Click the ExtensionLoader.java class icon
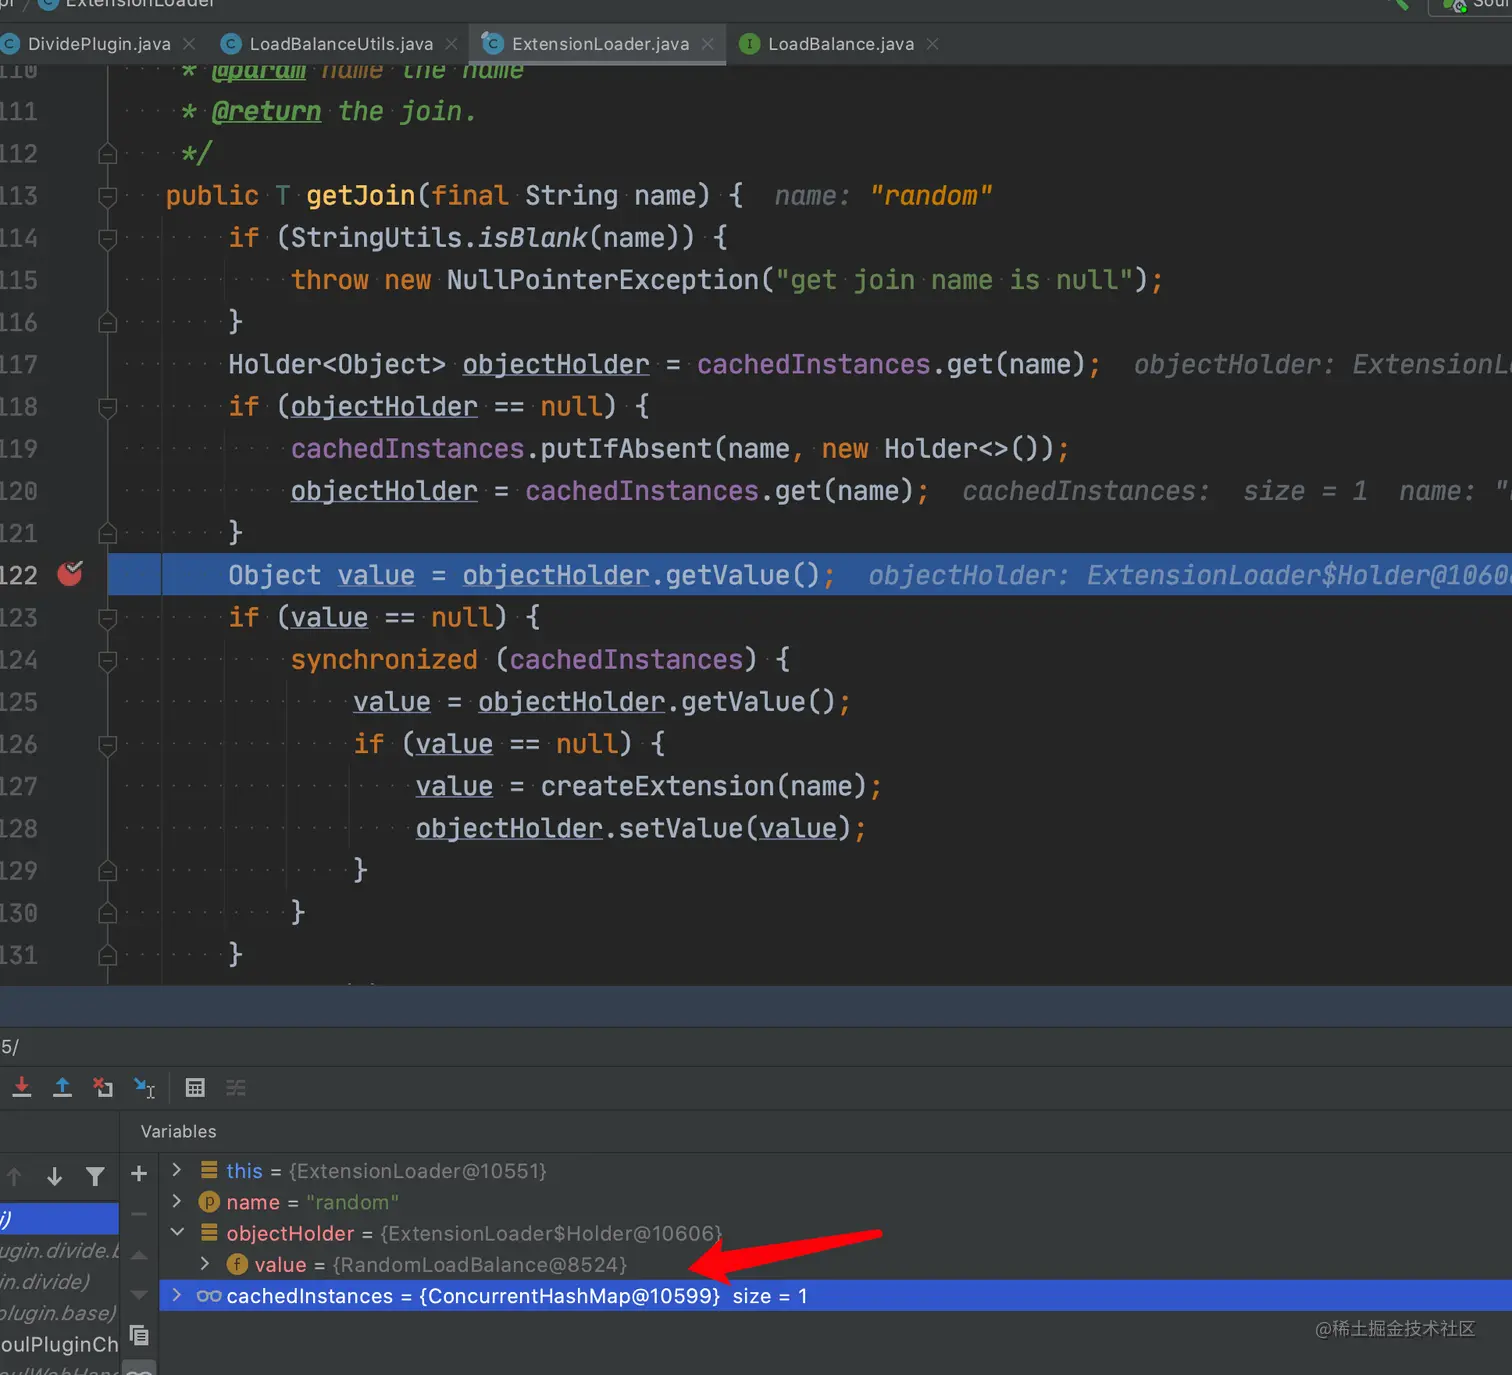 [x=492, y=44]
